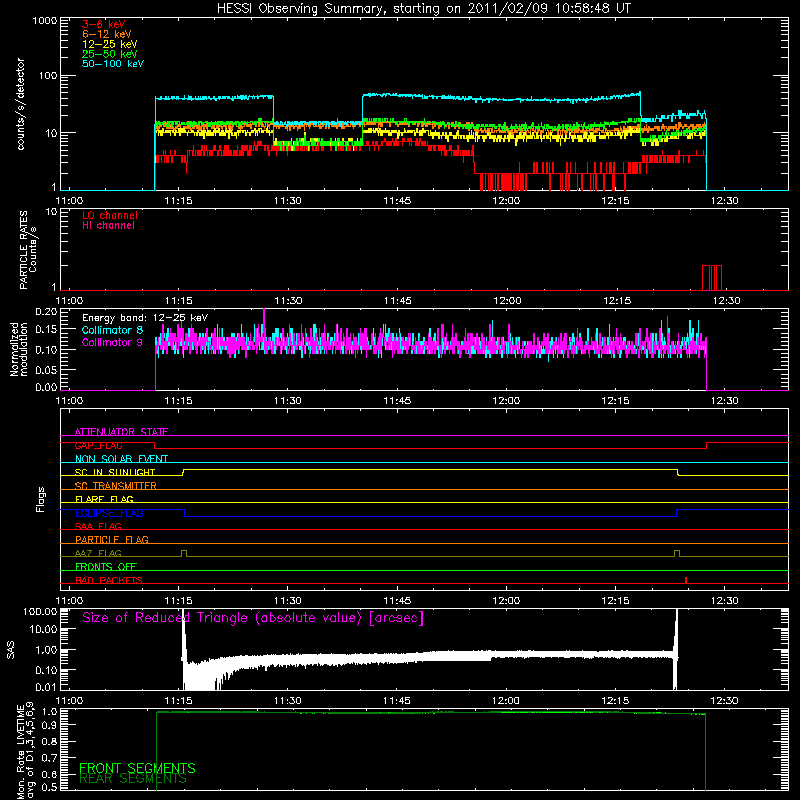The image size is (800, 800).
Task: Click the cyan 50-100 keV legend label
Action: click(113, 64)
